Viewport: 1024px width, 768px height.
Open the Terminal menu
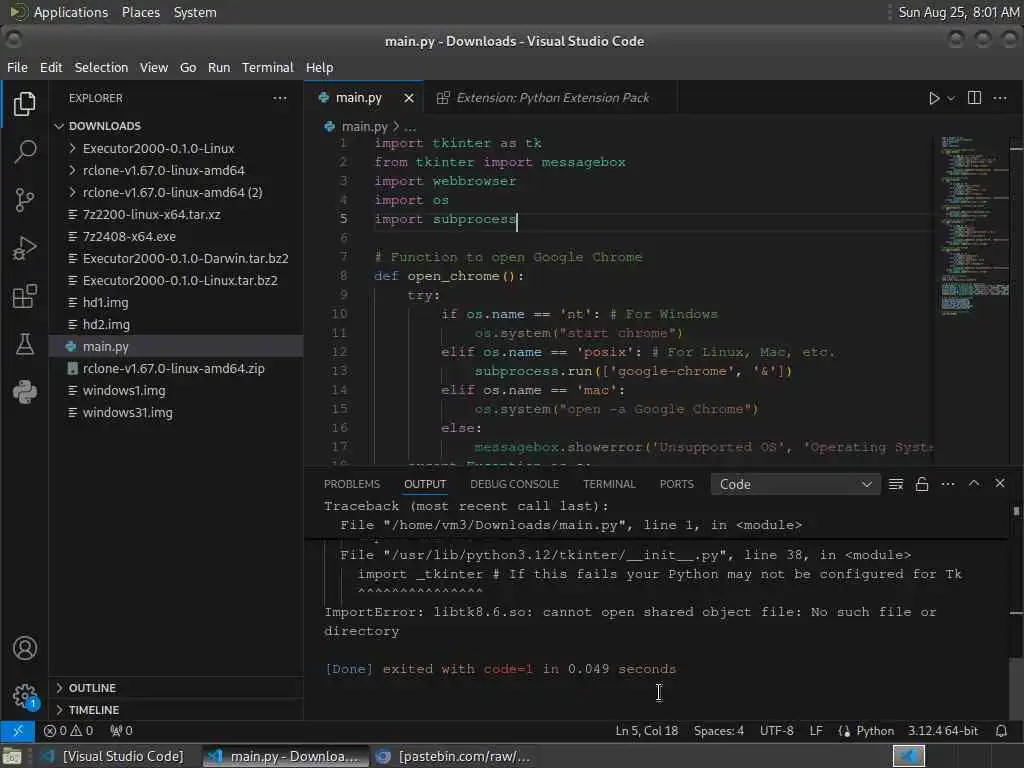pyautogui.click(x=268, y=67)
